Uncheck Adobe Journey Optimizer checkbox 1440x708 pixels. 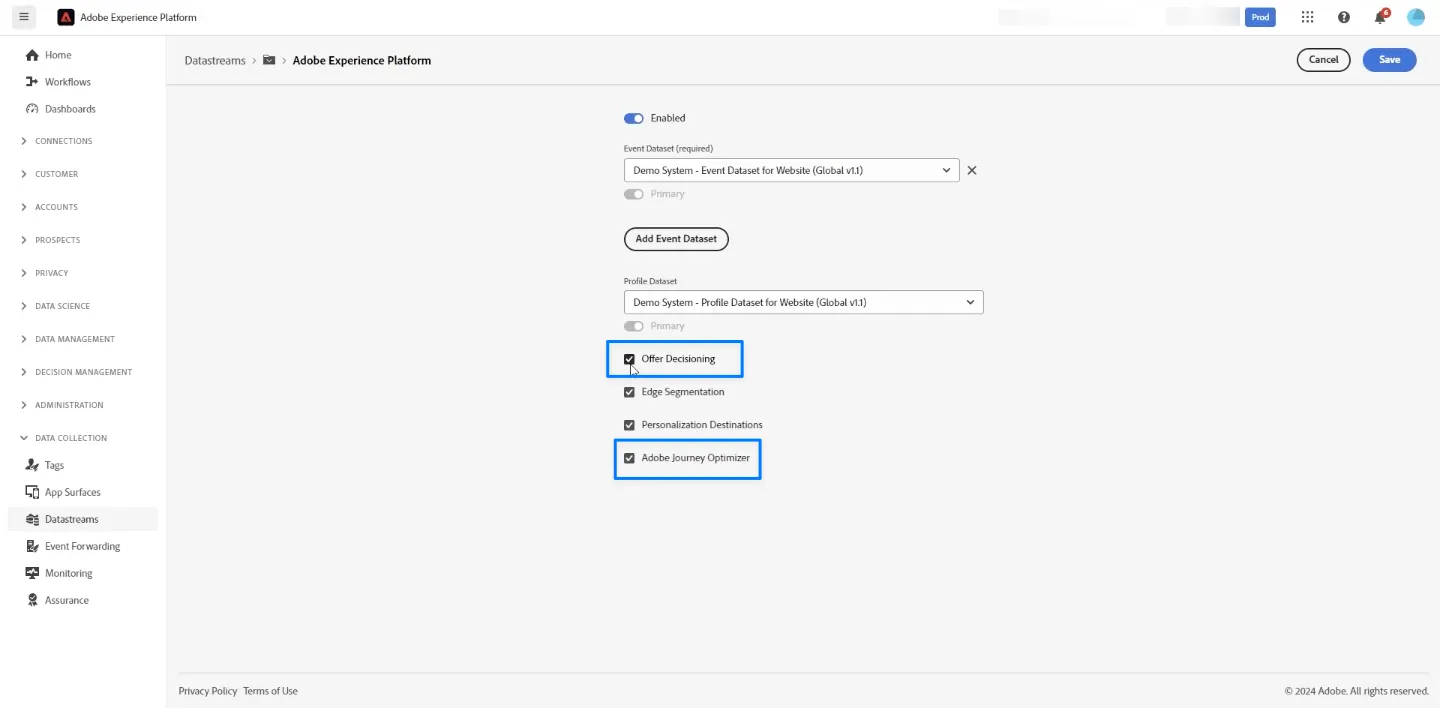coord(629,458)
